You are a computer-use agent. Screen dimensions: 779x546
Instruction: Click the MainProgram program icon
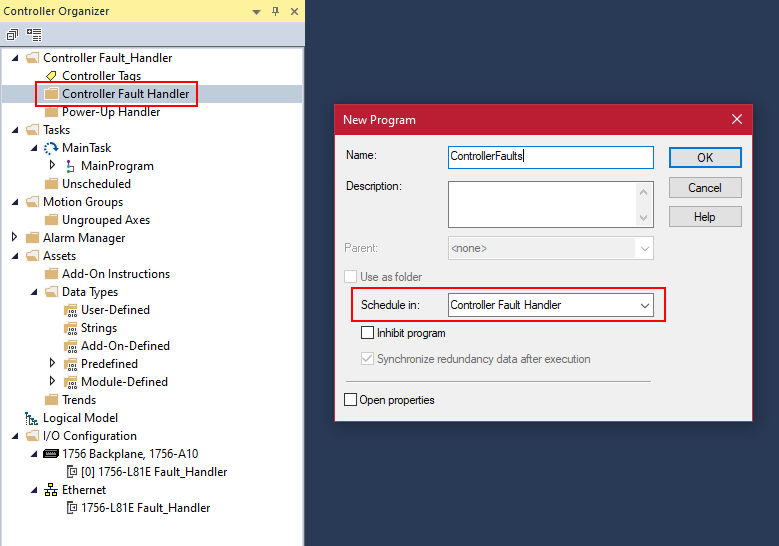[70, 166]
